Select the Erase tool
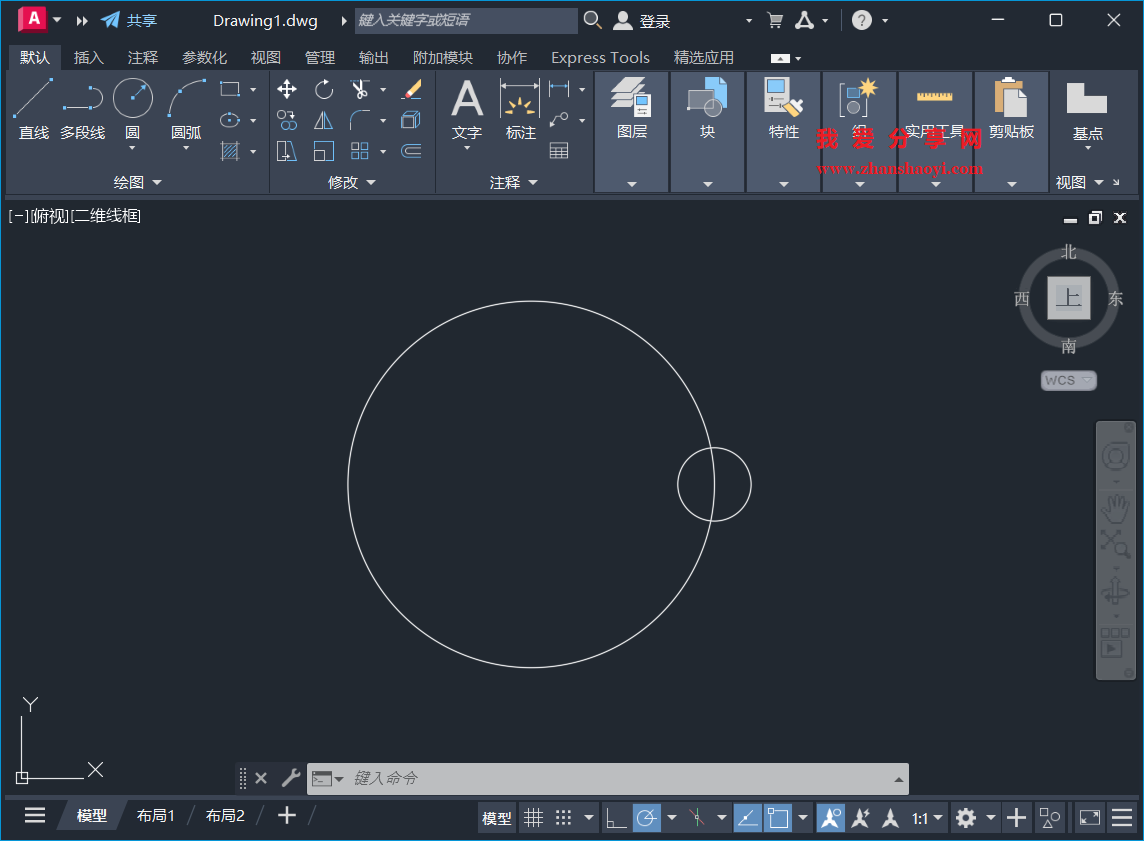 tap(413, 89)
